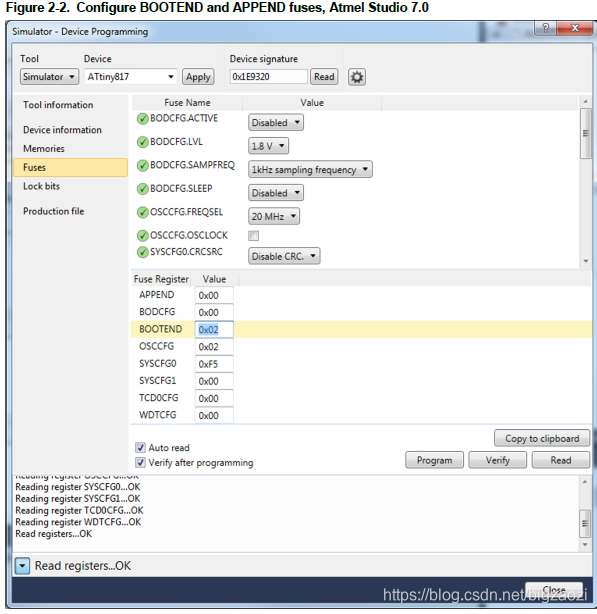The image size is (597, 614).
Task: Click green check icon beside BODCFG.LVL
Action: point(142,142)
